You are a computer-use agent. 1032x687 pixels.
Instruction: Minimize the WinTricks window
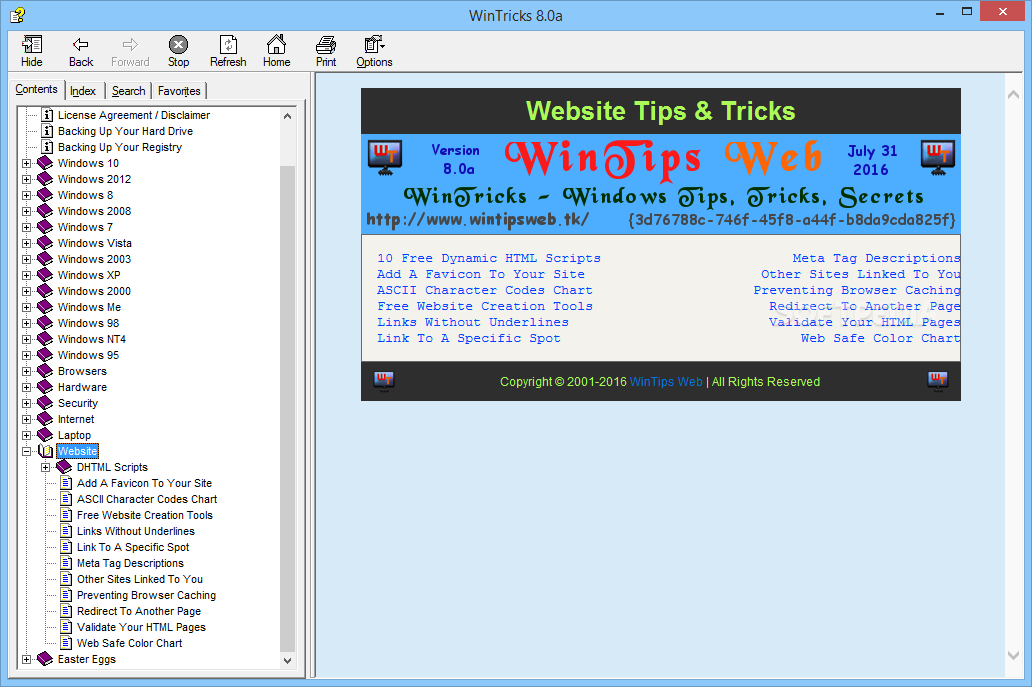[x=939, y=12]
